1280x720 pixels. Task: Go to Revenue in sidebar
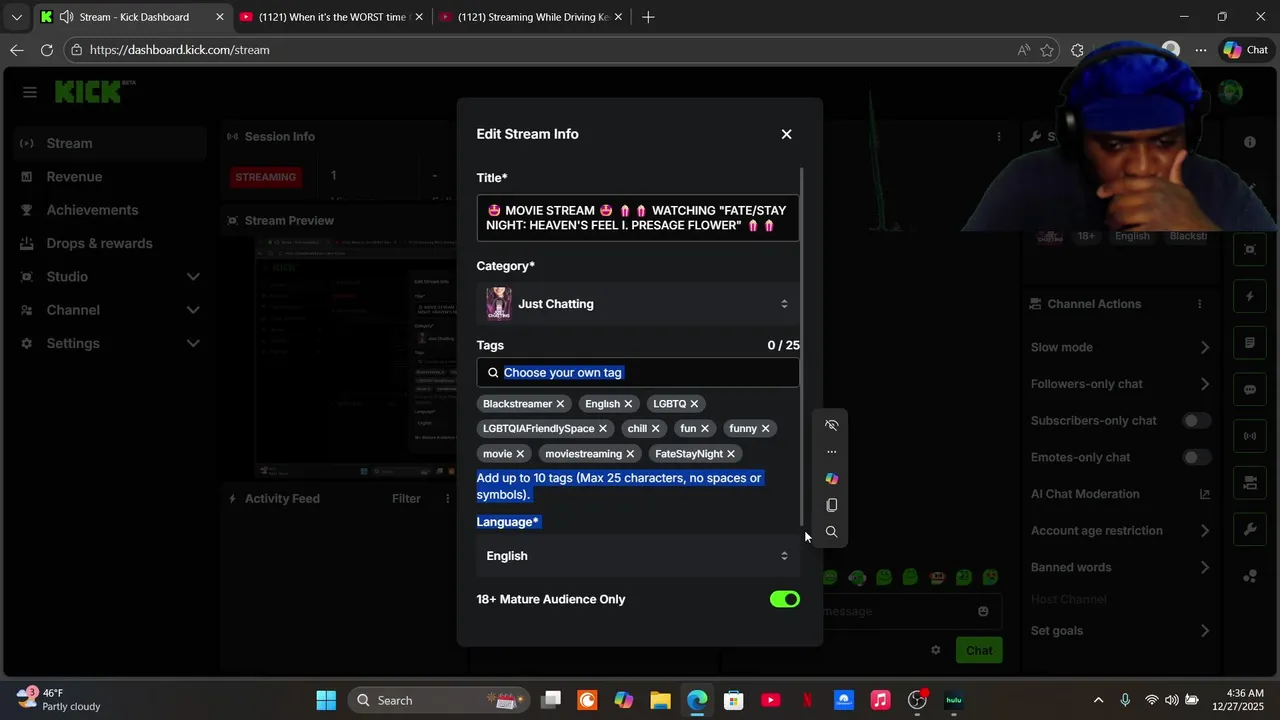coord(110,177)
